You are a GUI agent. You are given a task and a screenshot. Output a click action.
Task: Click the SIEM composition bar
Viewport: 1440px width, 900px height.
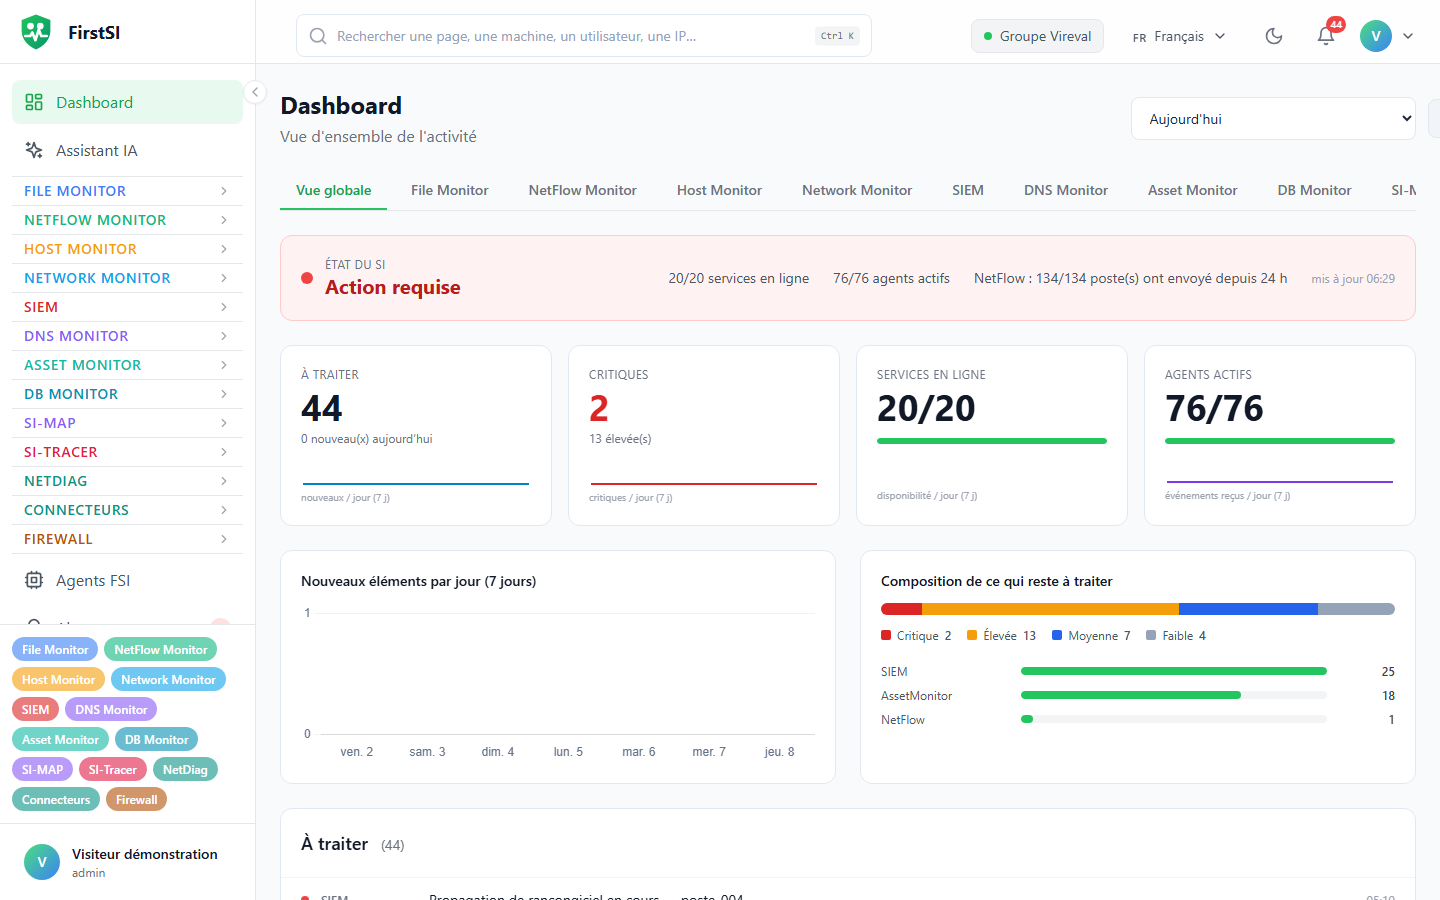pyautogui.click(x=1174, y=671)
